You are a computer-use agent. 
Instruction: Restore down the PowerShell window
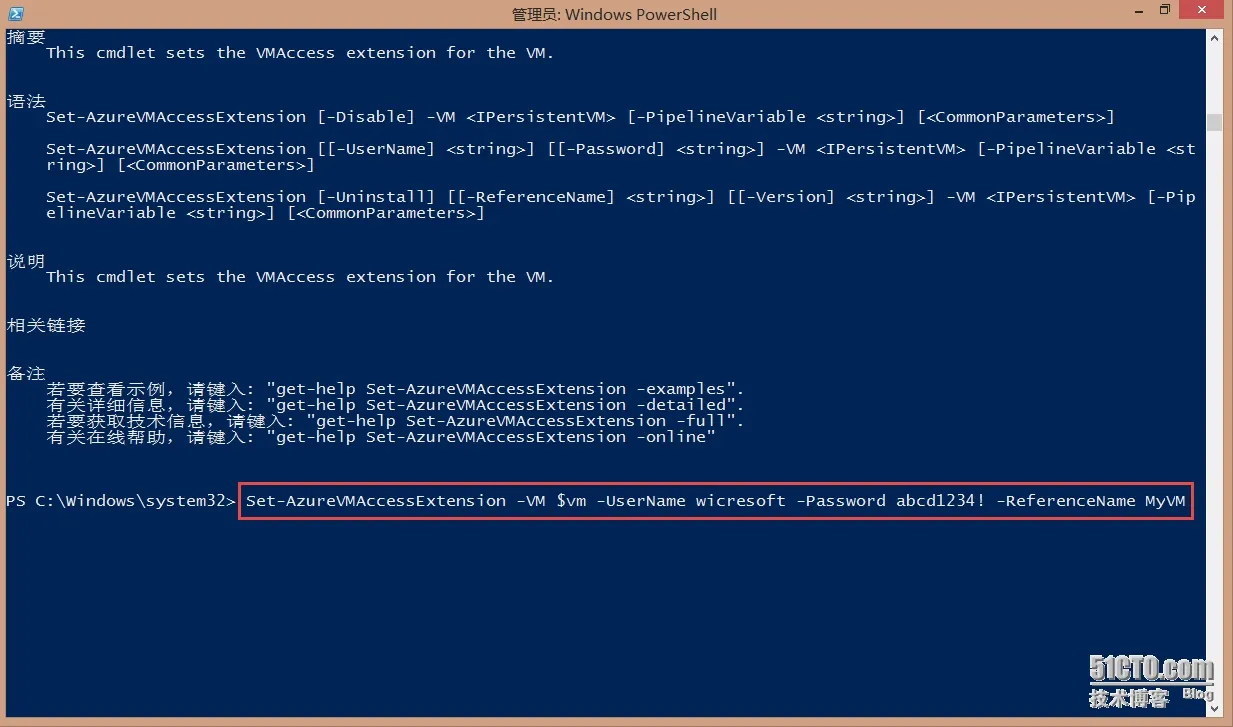pyautogui.click(x=1164, y=11)
